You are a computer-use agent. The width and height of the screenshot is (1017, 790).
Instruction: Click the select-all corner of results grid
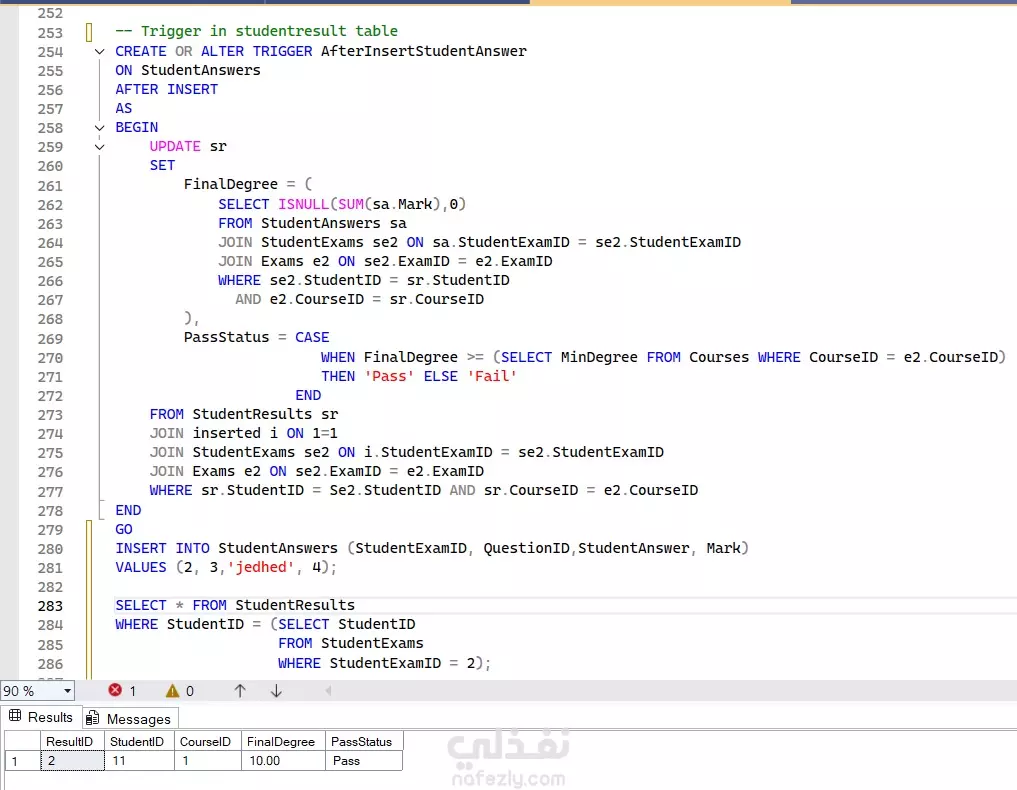(x=23, y=741)
